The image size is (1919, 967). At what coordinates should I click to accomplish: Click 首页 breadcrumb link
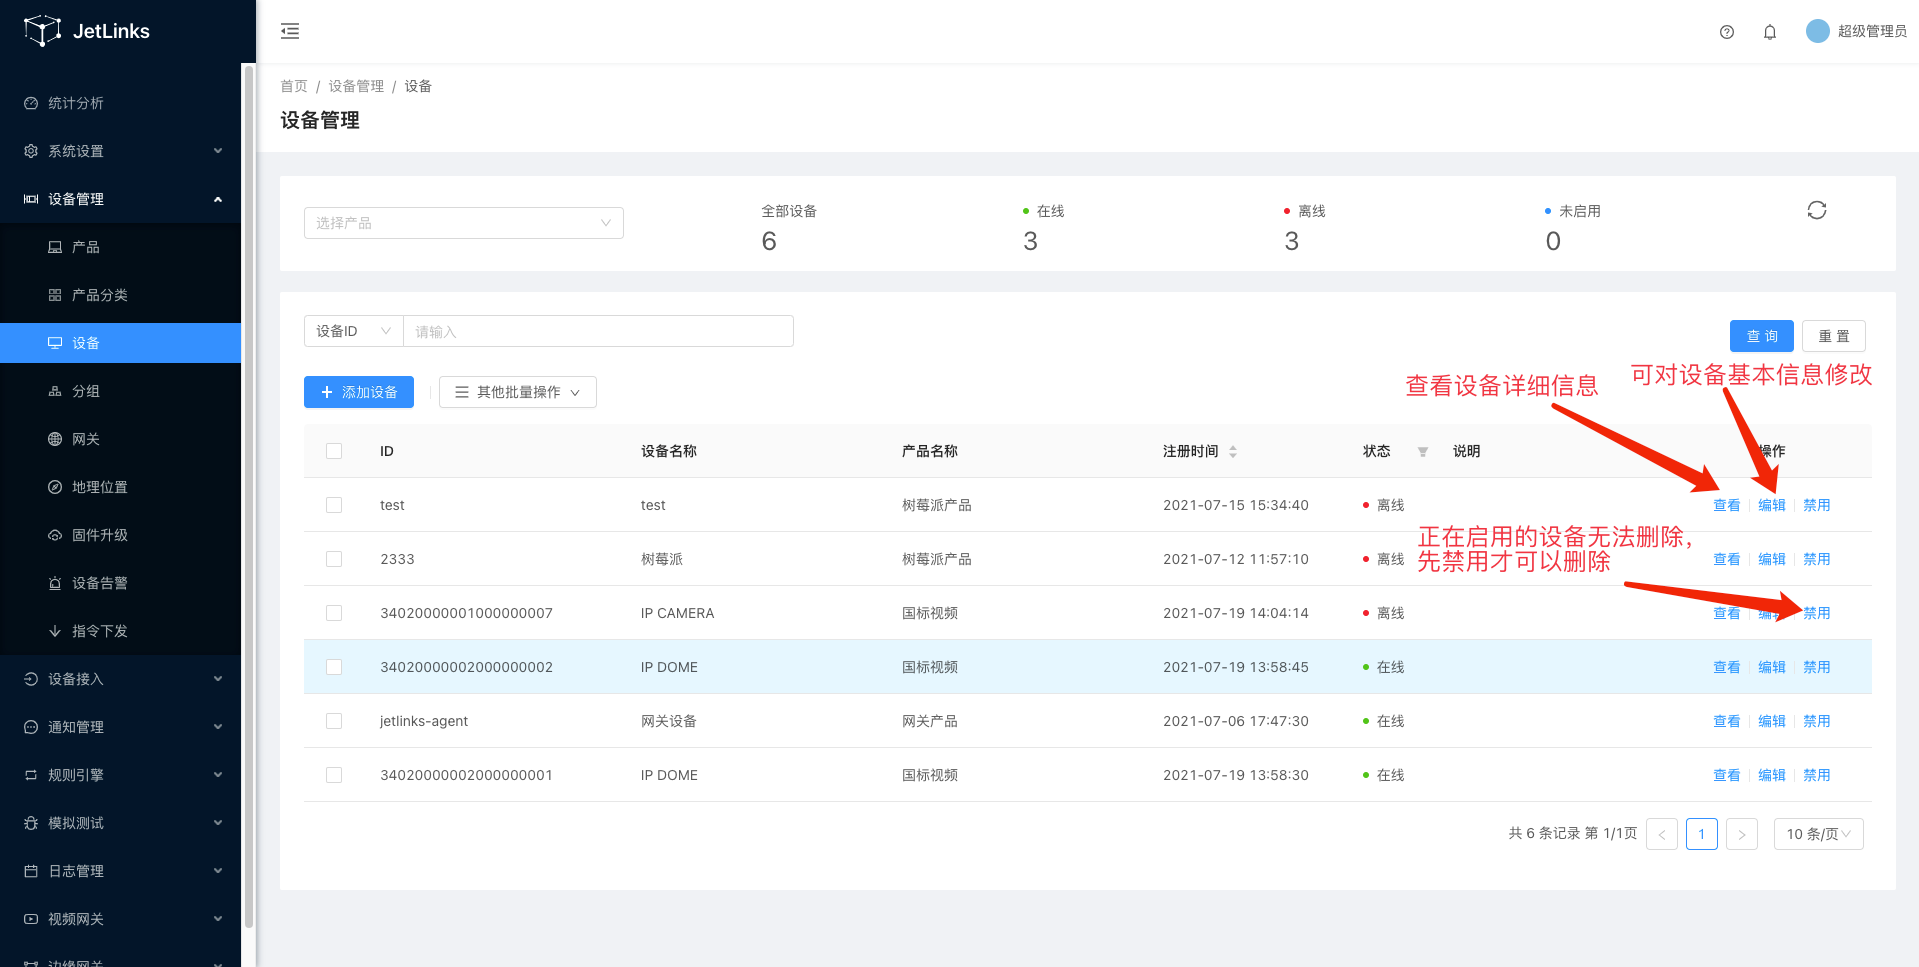click(x=294, y=86)
